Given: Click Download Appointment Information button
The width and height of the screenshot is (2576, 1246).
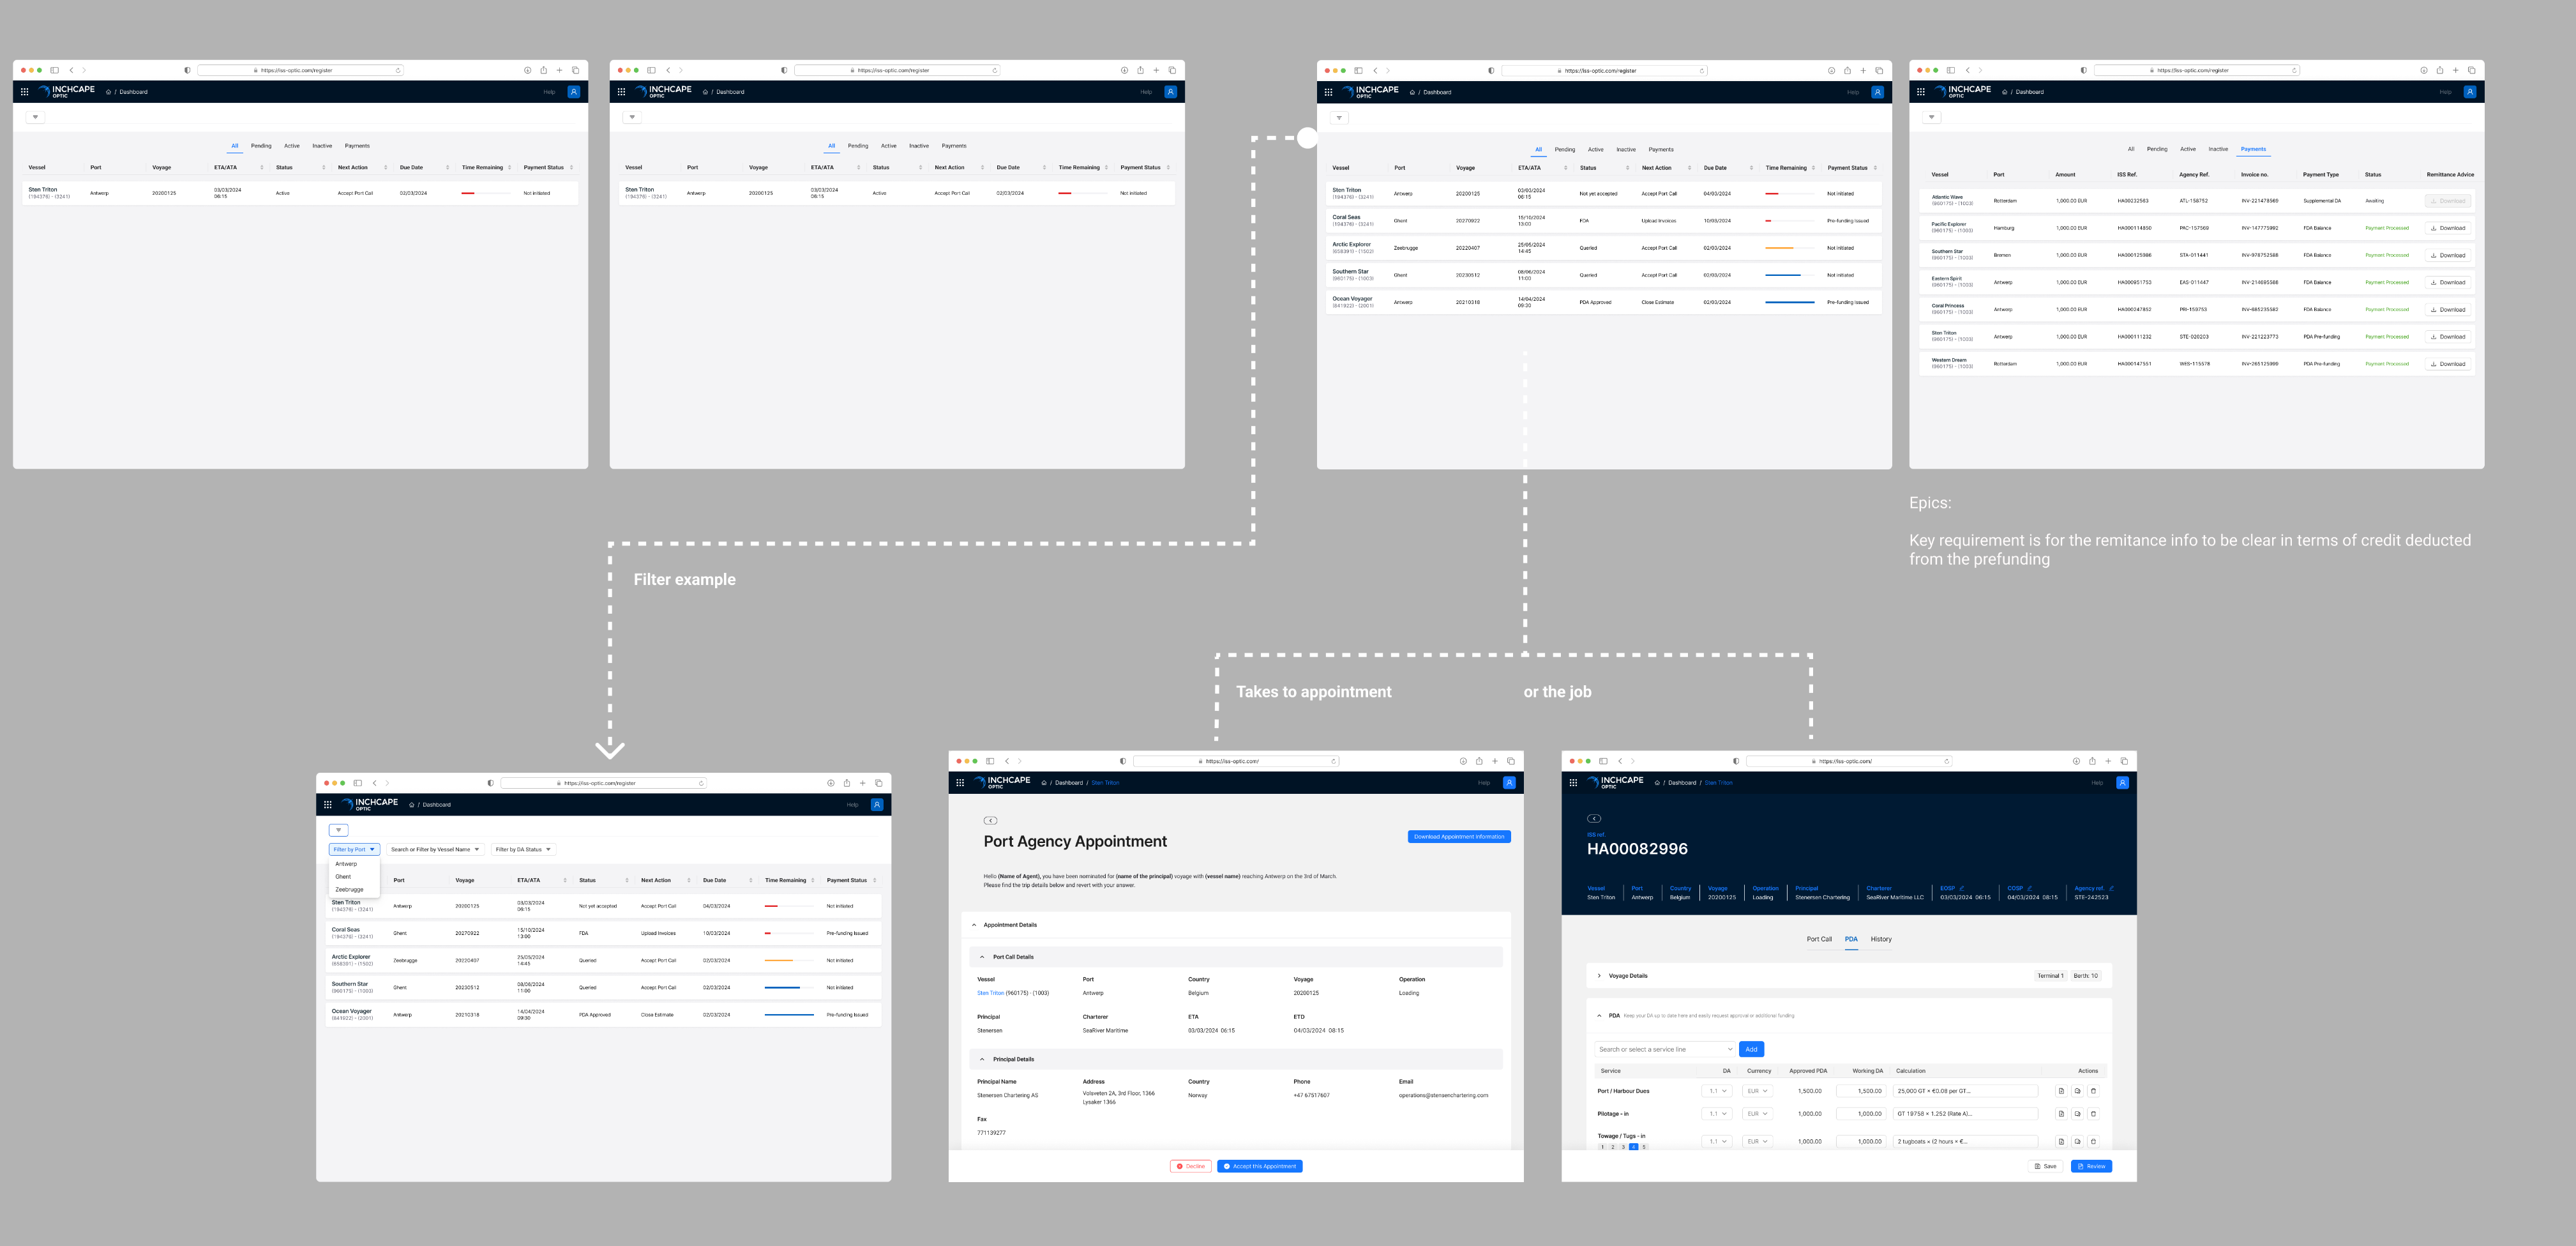Looking at the screenshot, I should pyautogui.click(x=1459, y=837).
